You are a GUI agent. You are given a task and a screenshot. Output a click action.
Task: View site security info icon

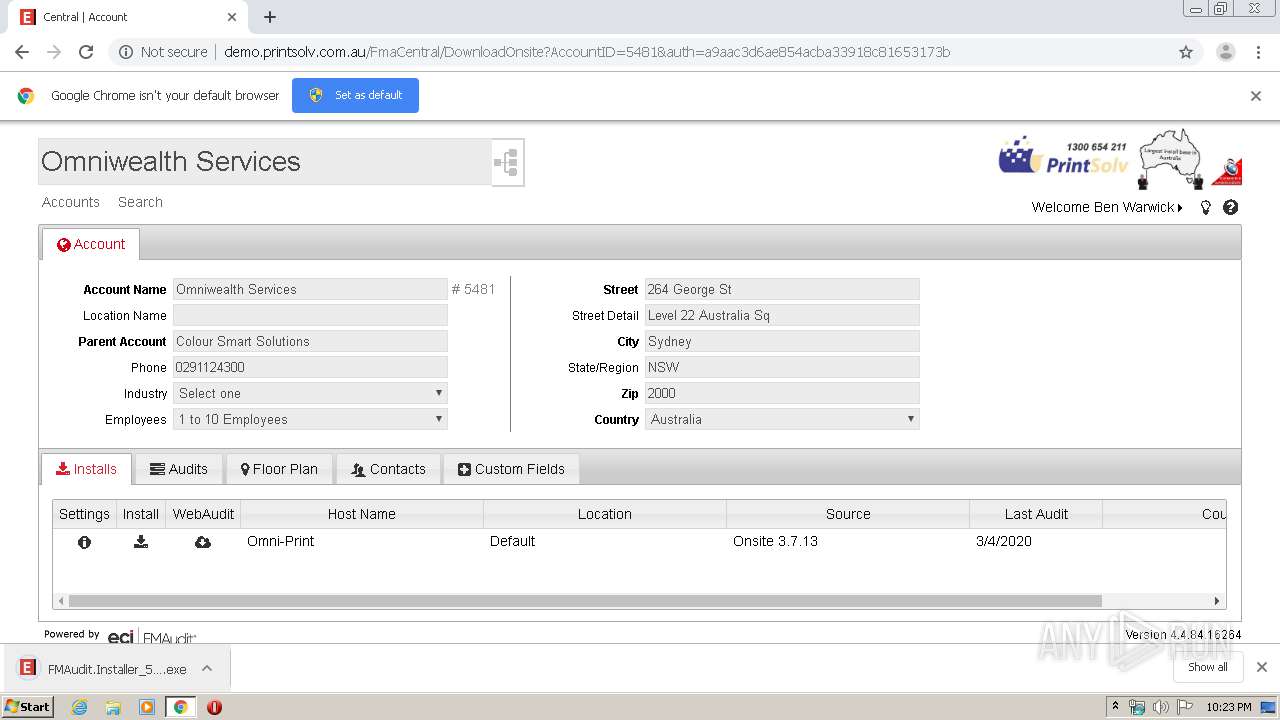pyautogui.click(x=126, y=52)
